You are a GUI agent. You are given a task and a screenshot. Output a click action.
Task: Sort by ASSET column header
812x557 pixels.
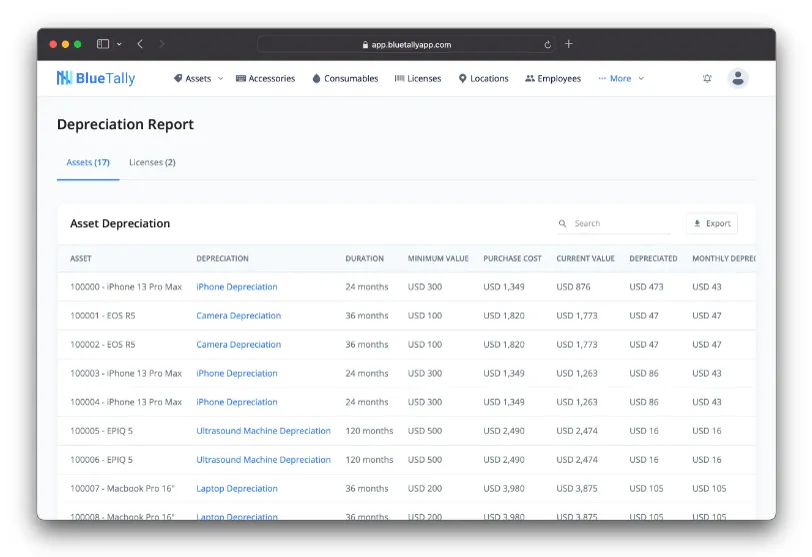(81, 258)
